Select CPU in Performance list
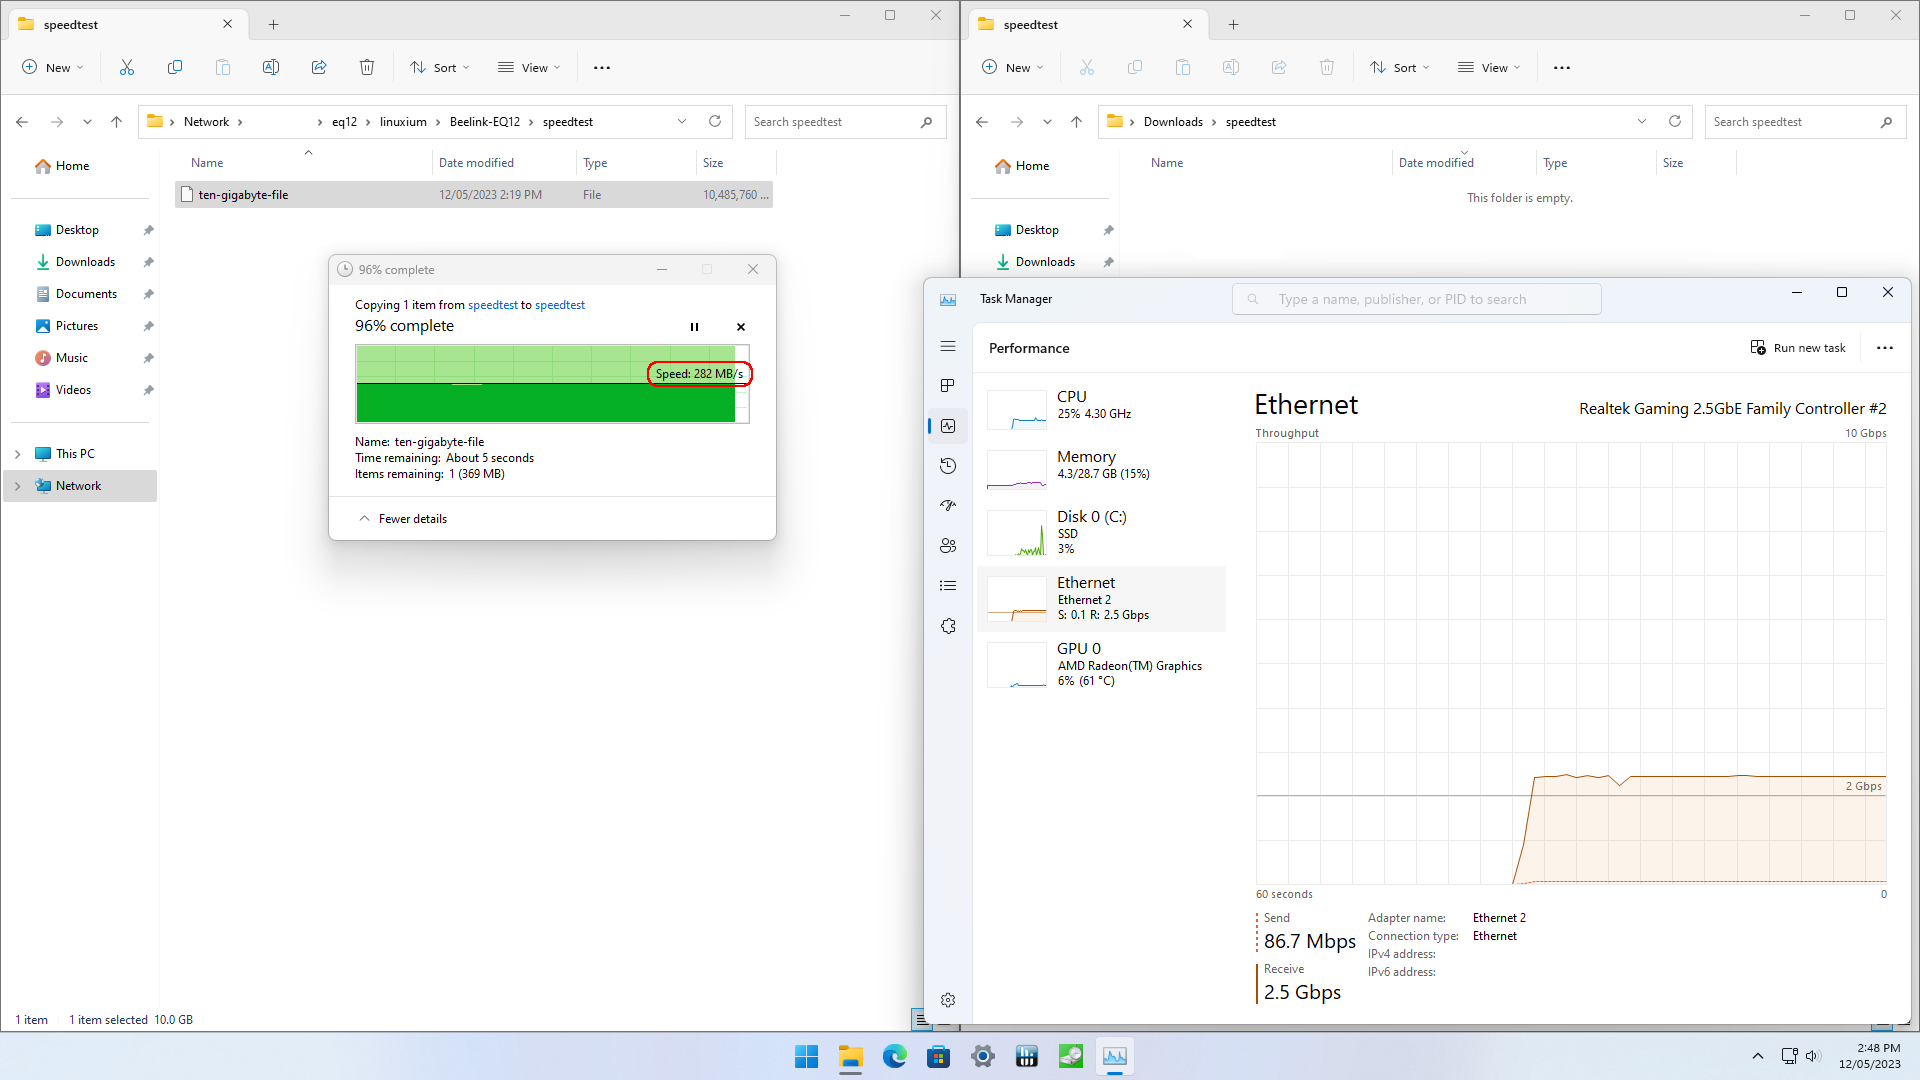 click(x=1101, y=410)
